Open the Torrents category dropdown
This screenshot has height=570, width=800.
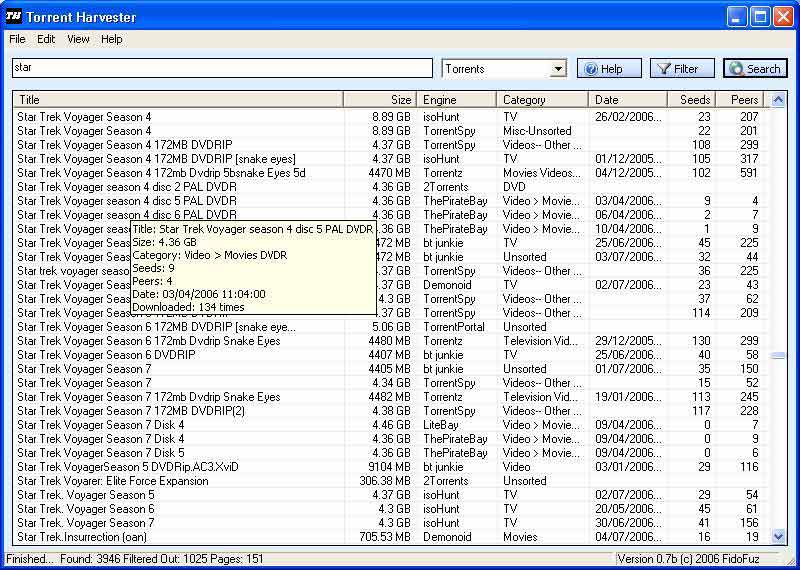558,69
